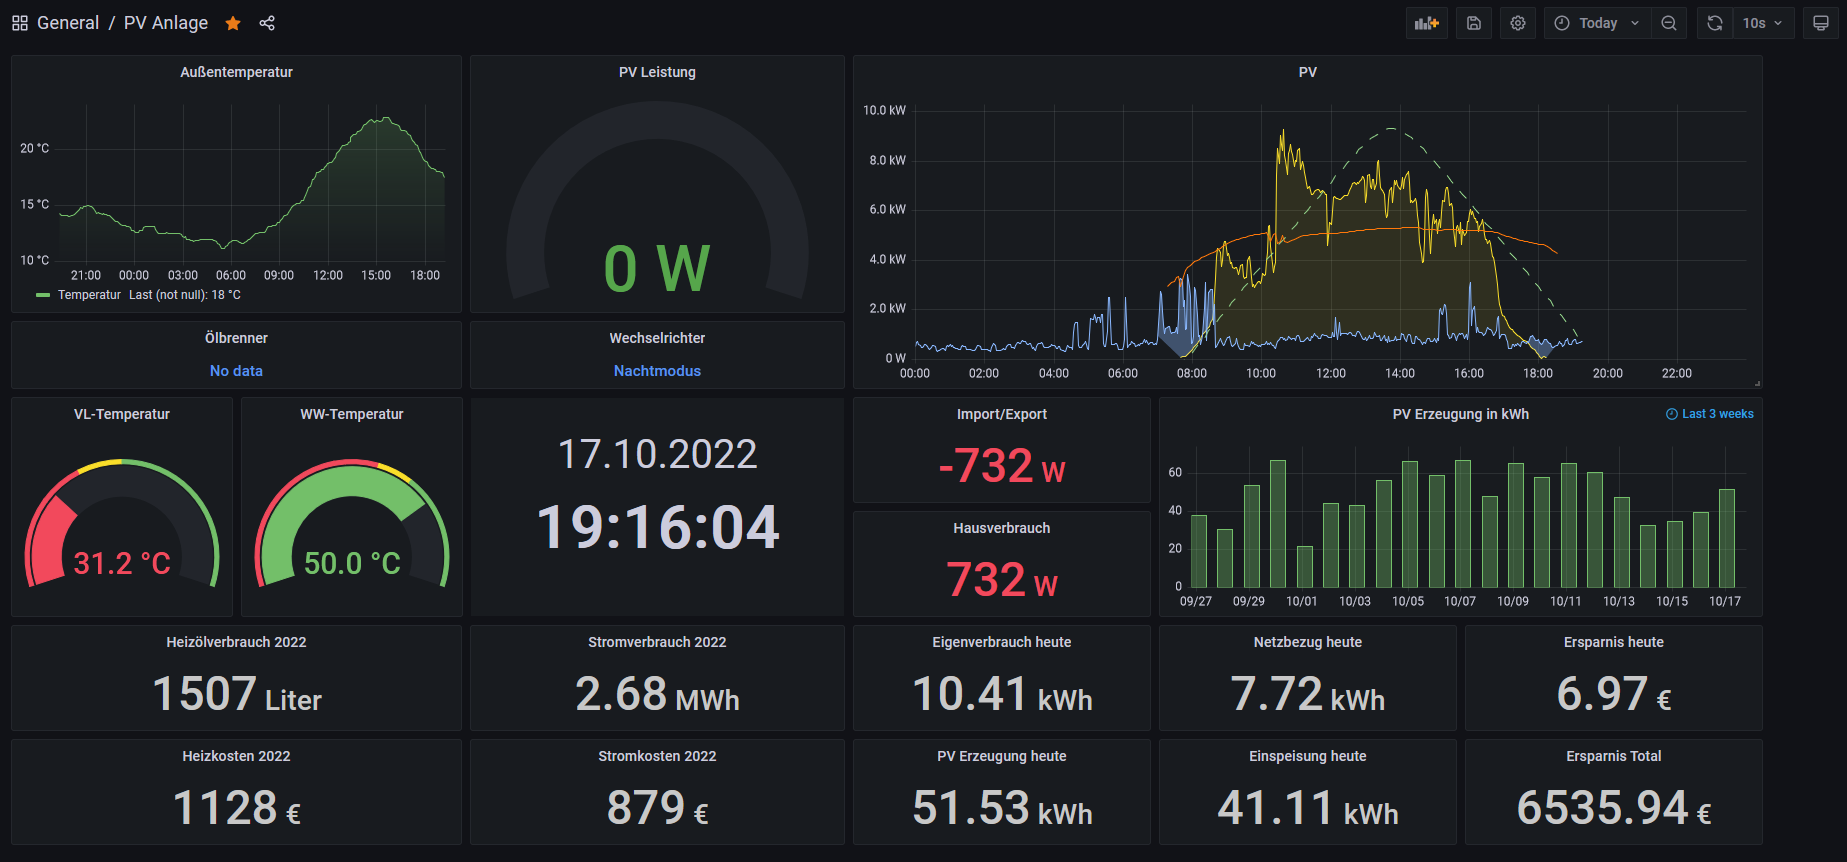Click the 19:16:04 clock display
Image resolution: width=1847 pixels, height=862 pixels.
coord(657,527)
